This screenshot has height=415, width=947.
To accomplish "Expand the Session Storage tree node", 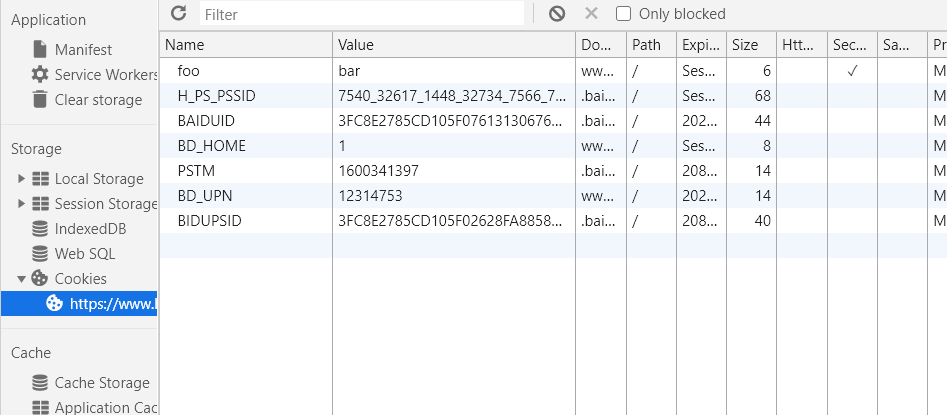I will click(x=22, y=204).
